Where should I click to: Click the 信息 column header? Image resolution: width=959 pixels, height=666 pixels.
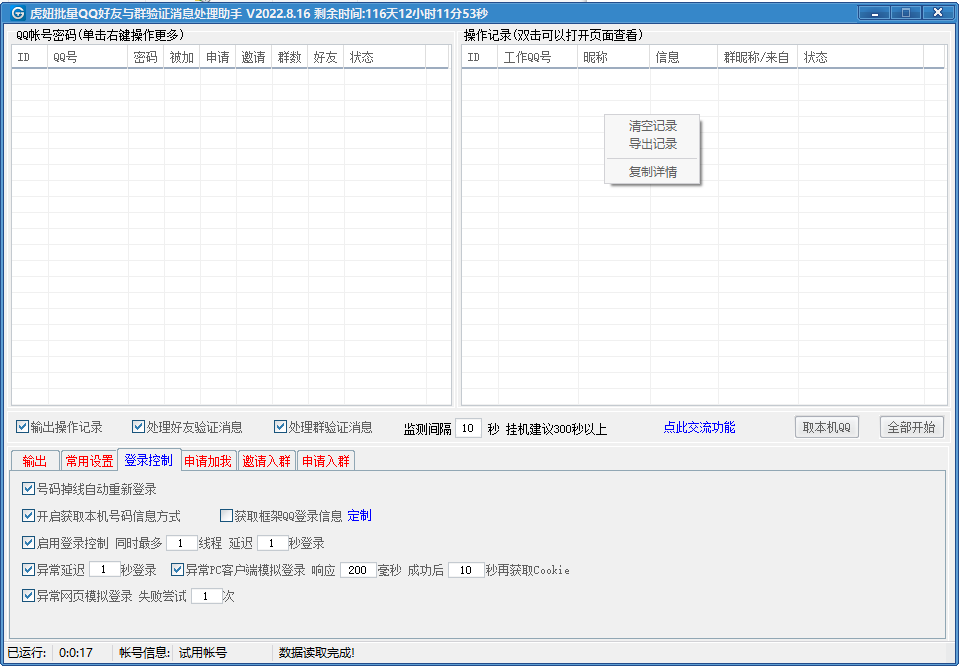684,57
